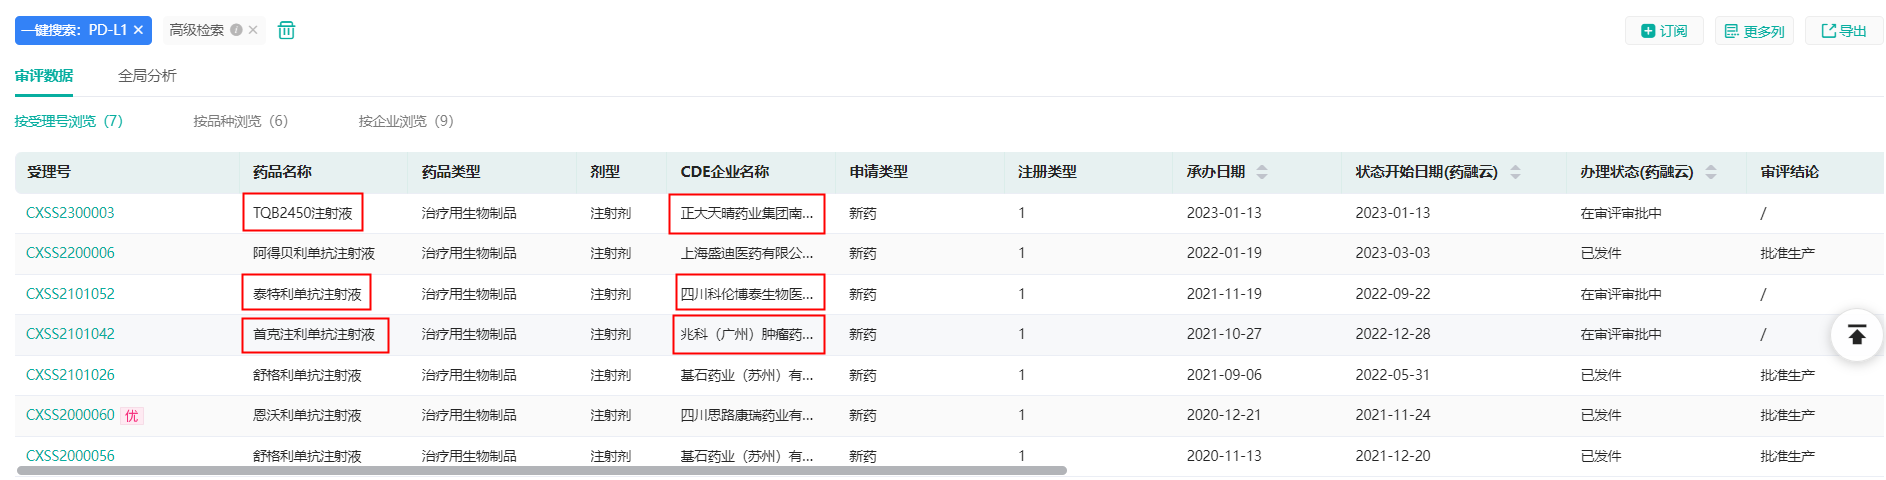Click drug name 泰特利单抗注射液
This screenshot has width=1886, height=480.
(307, 294)
